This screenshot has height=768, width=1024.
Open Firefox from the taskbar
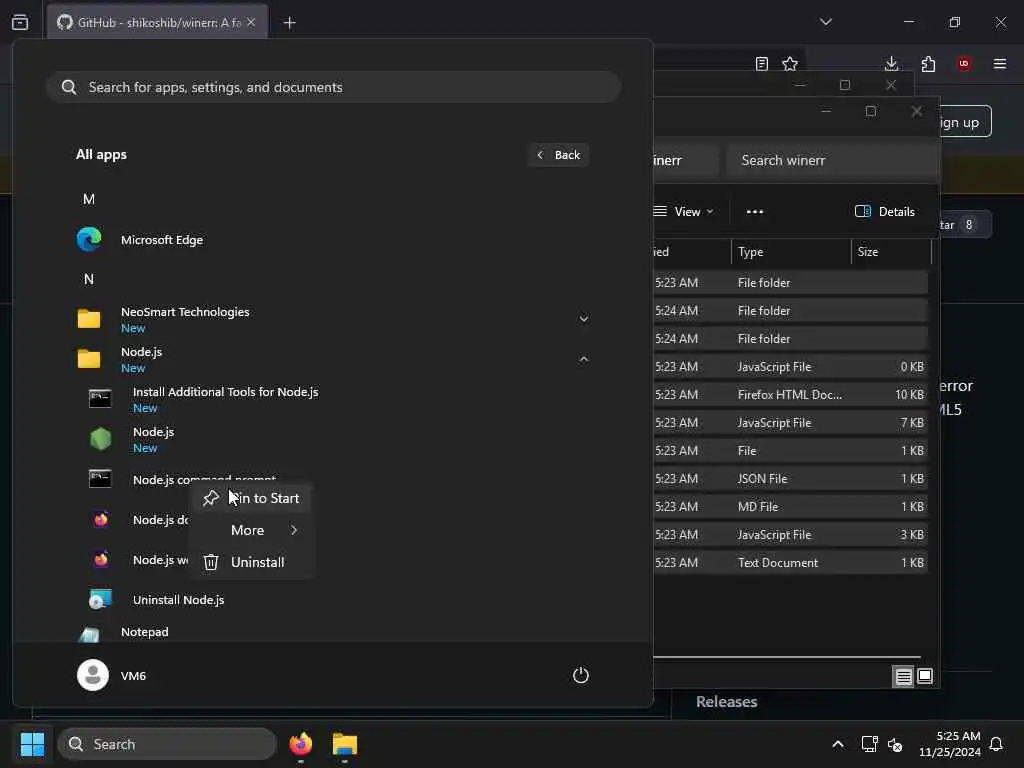[300, 744]
